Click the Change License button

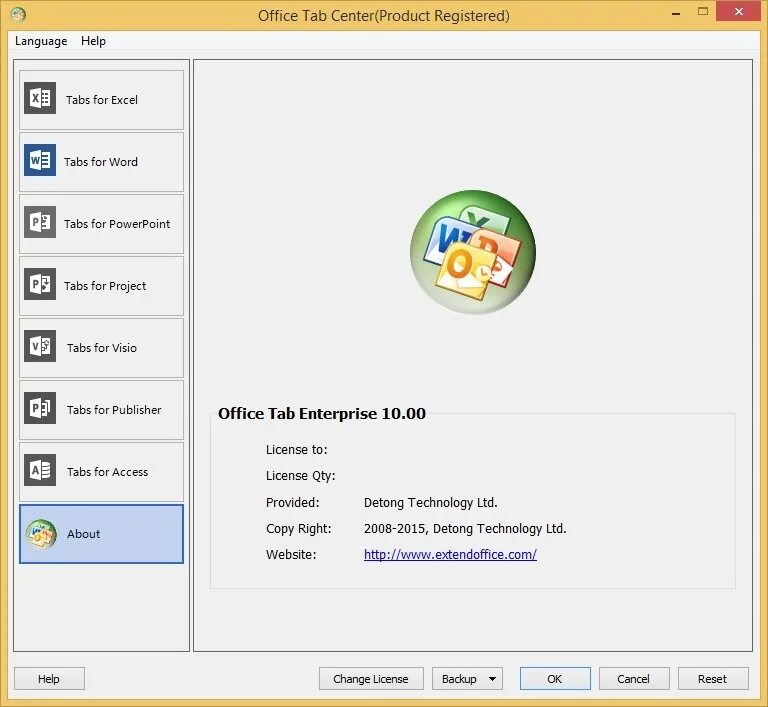pos(371,679)
